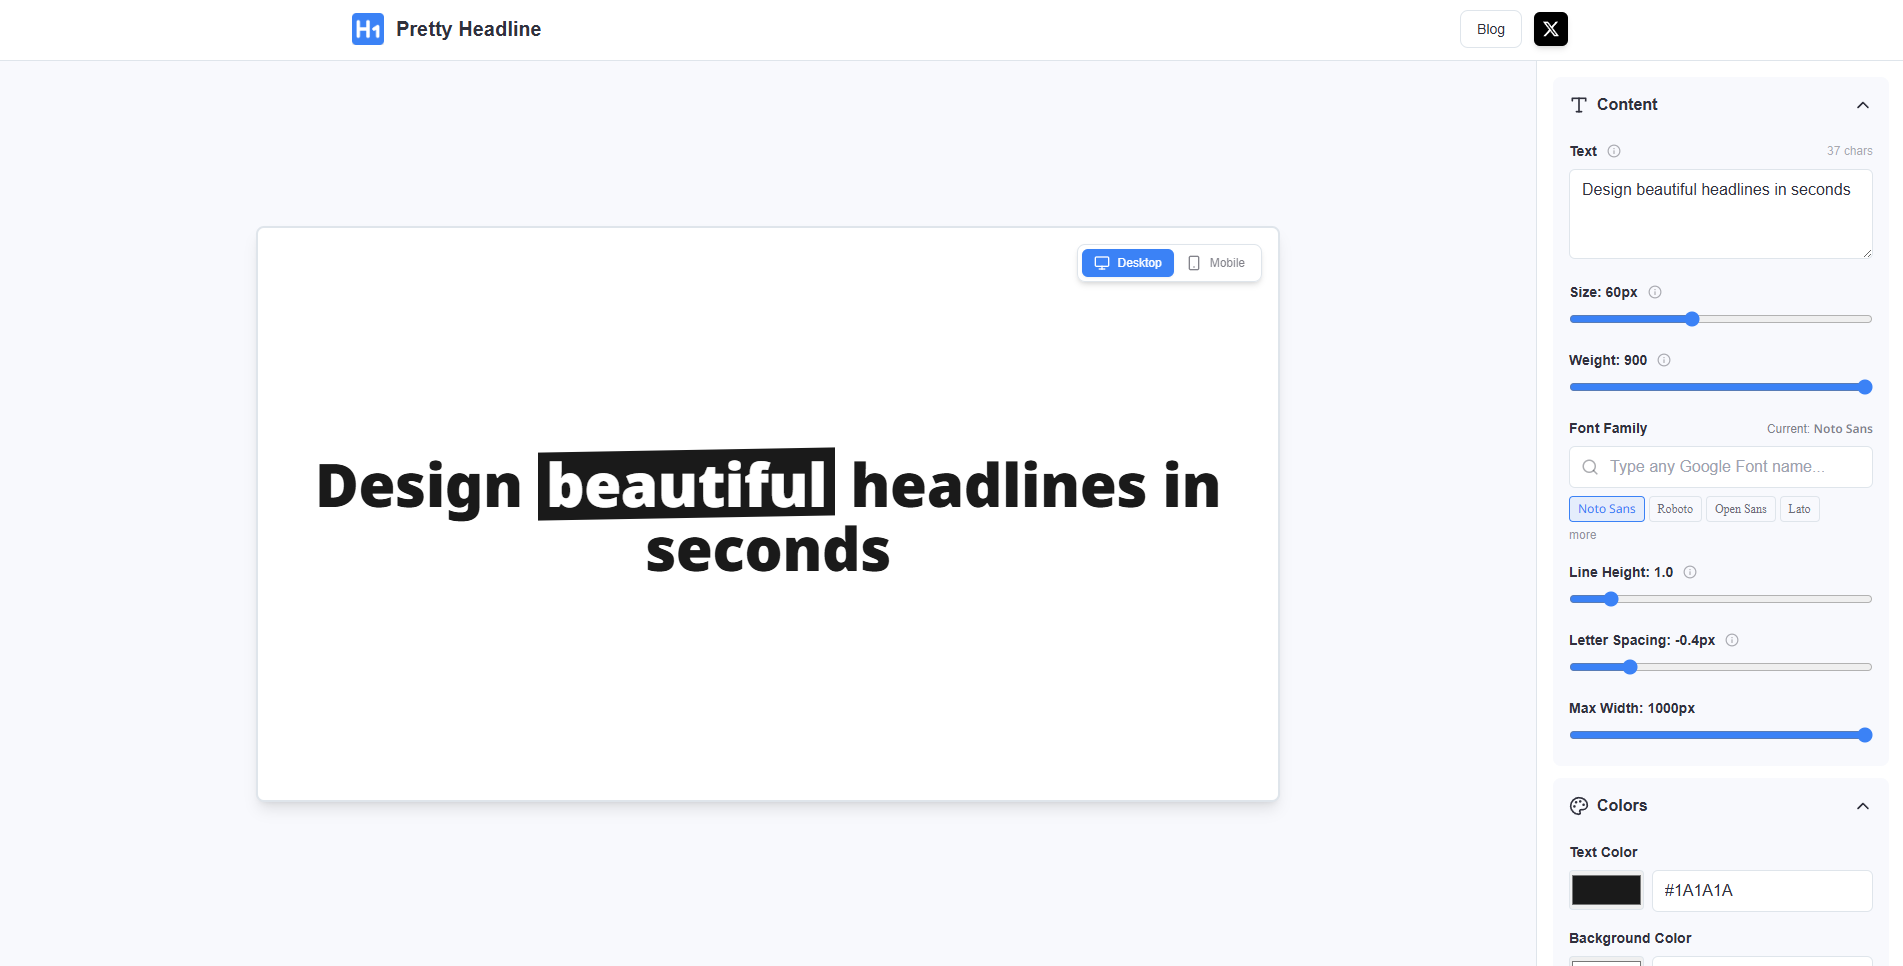This screenshot has width=1903, height=966.
Task: Open the X social media icon
Action: click(1550, 29)
